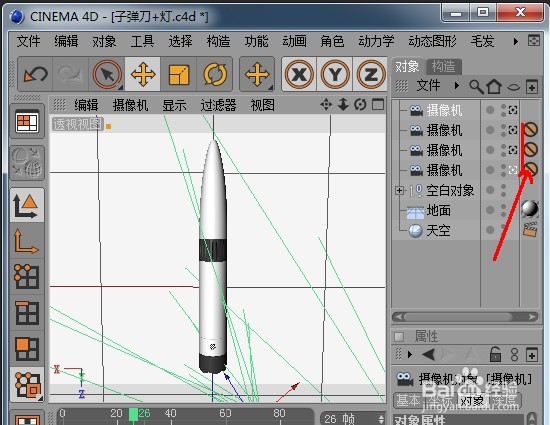Click attribute panel back arrow
The image size is (550, 425).
tap(428, 355)
